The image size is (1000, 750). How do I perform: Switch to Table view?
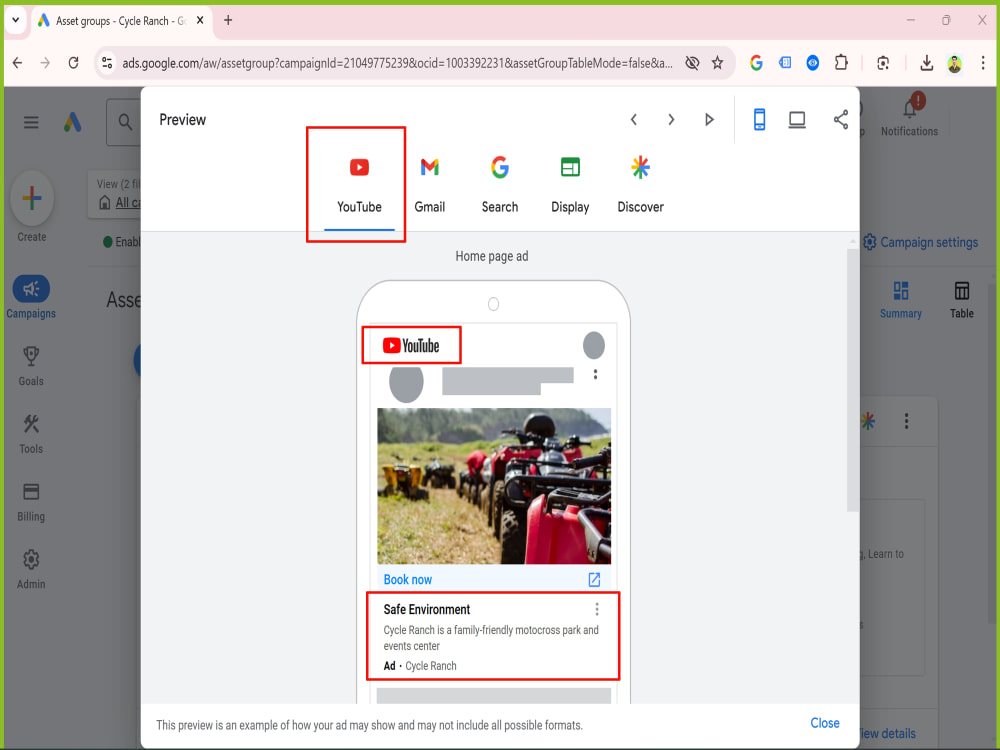(x=961, y=300)
